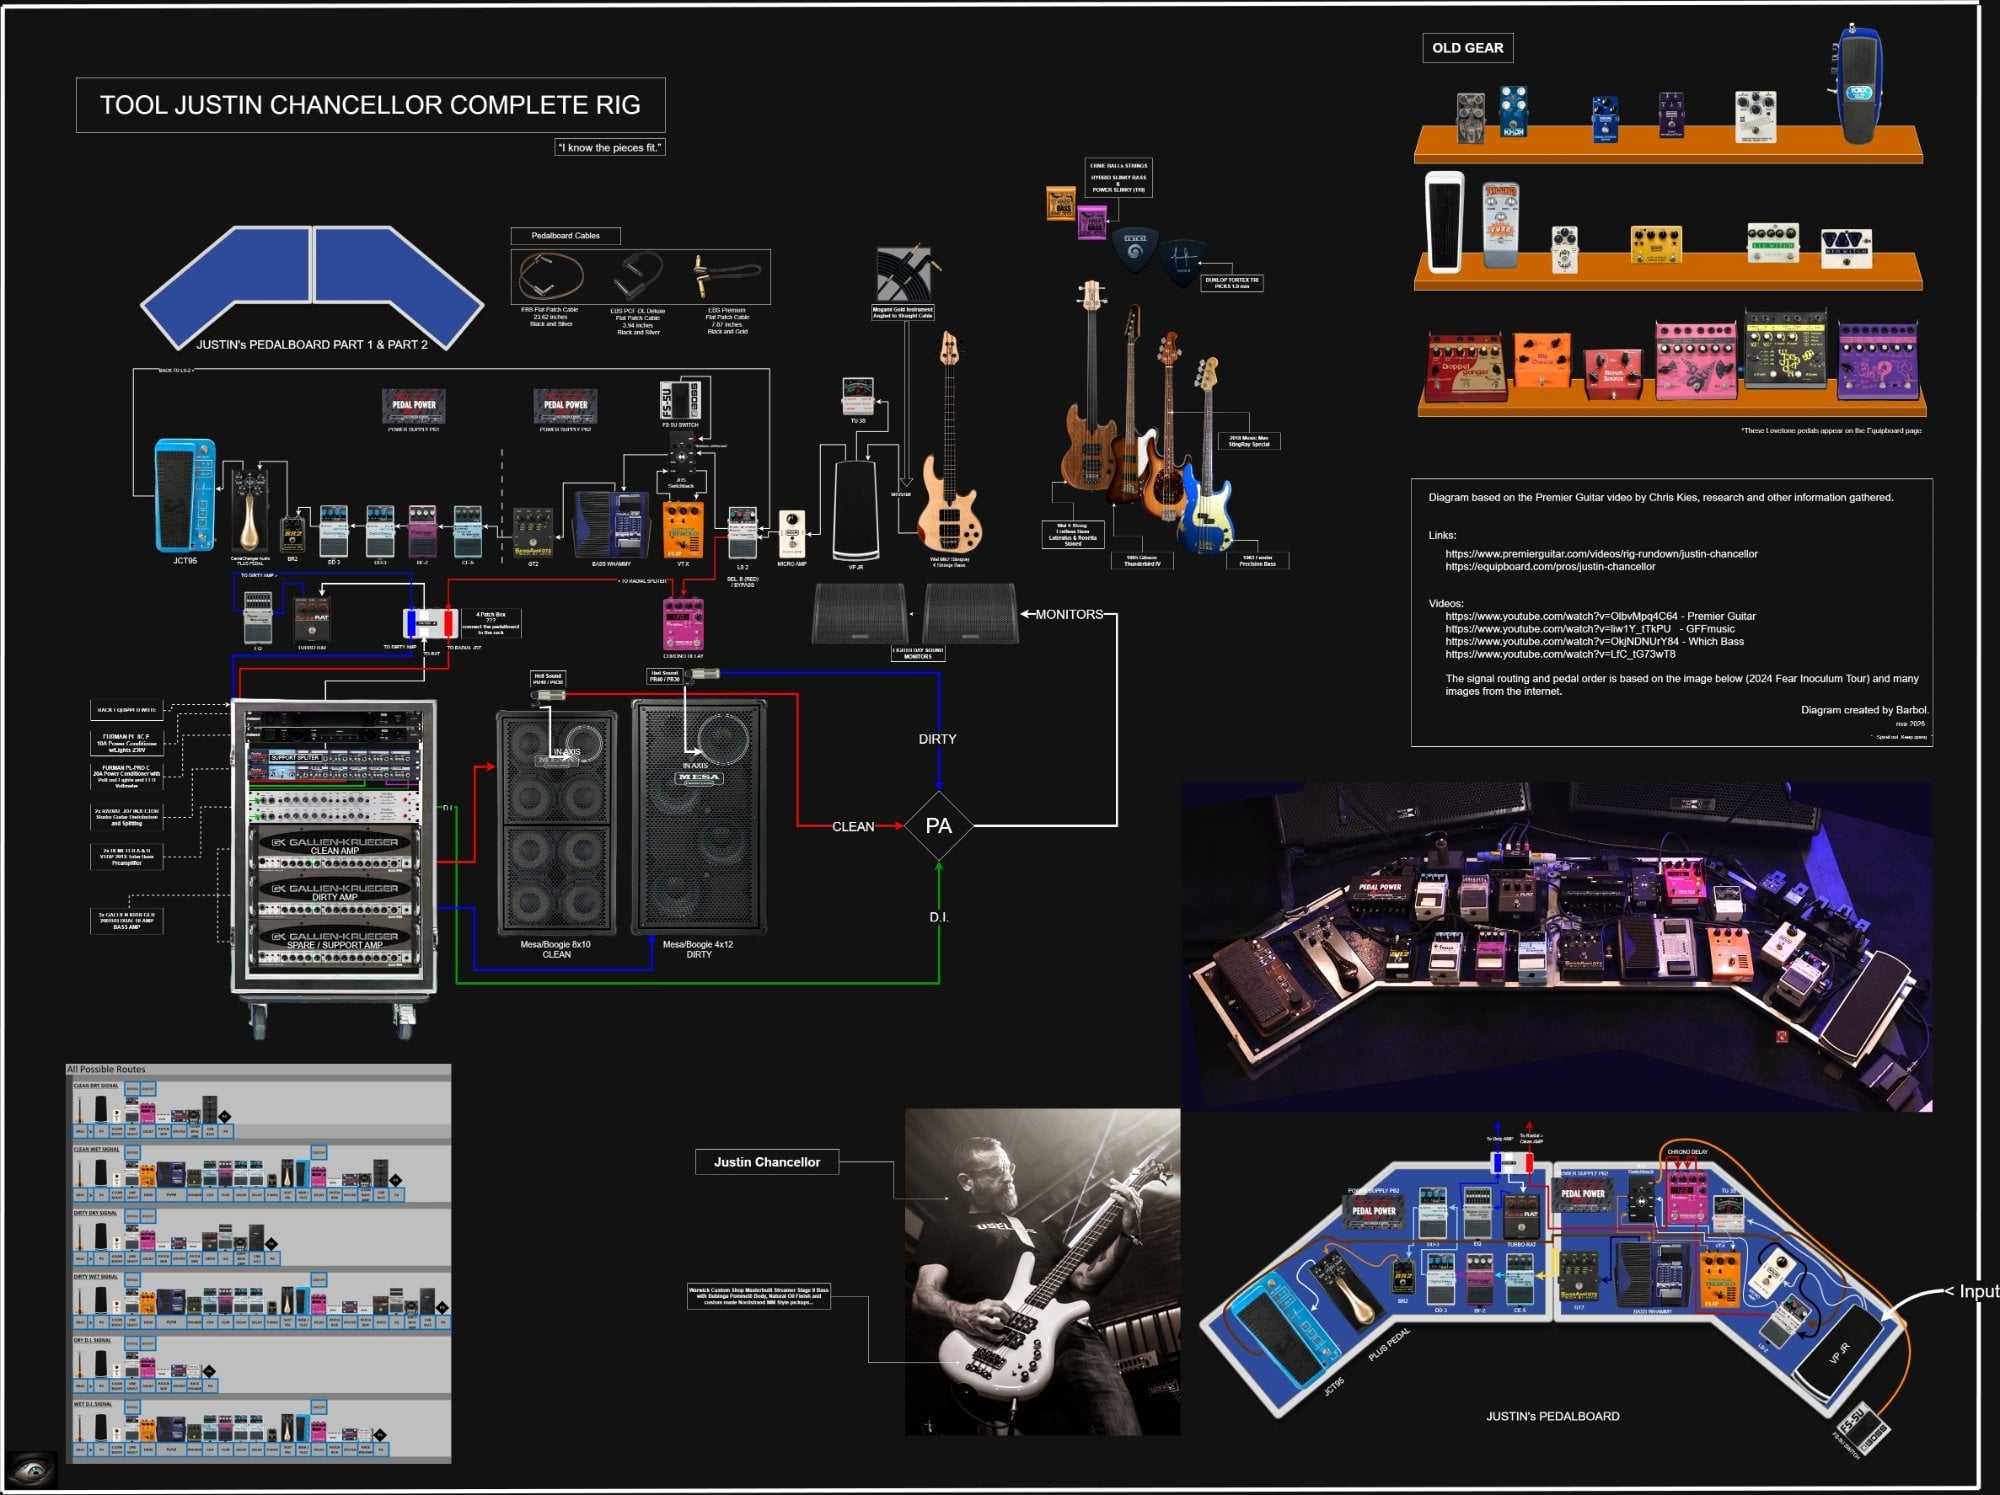Open the YouTube link ending in LfC_tG73wT8
This screenshot has height=1495, width=2000.
click(1560, 655)
